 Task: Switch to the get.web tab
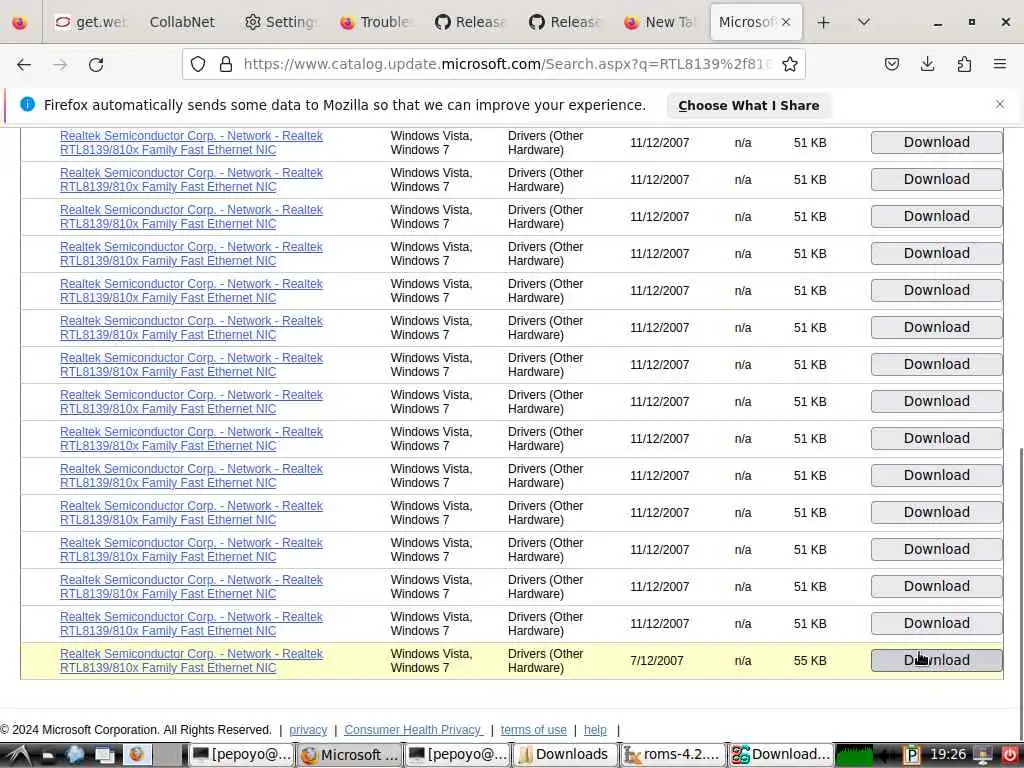[x=90, y=22]
